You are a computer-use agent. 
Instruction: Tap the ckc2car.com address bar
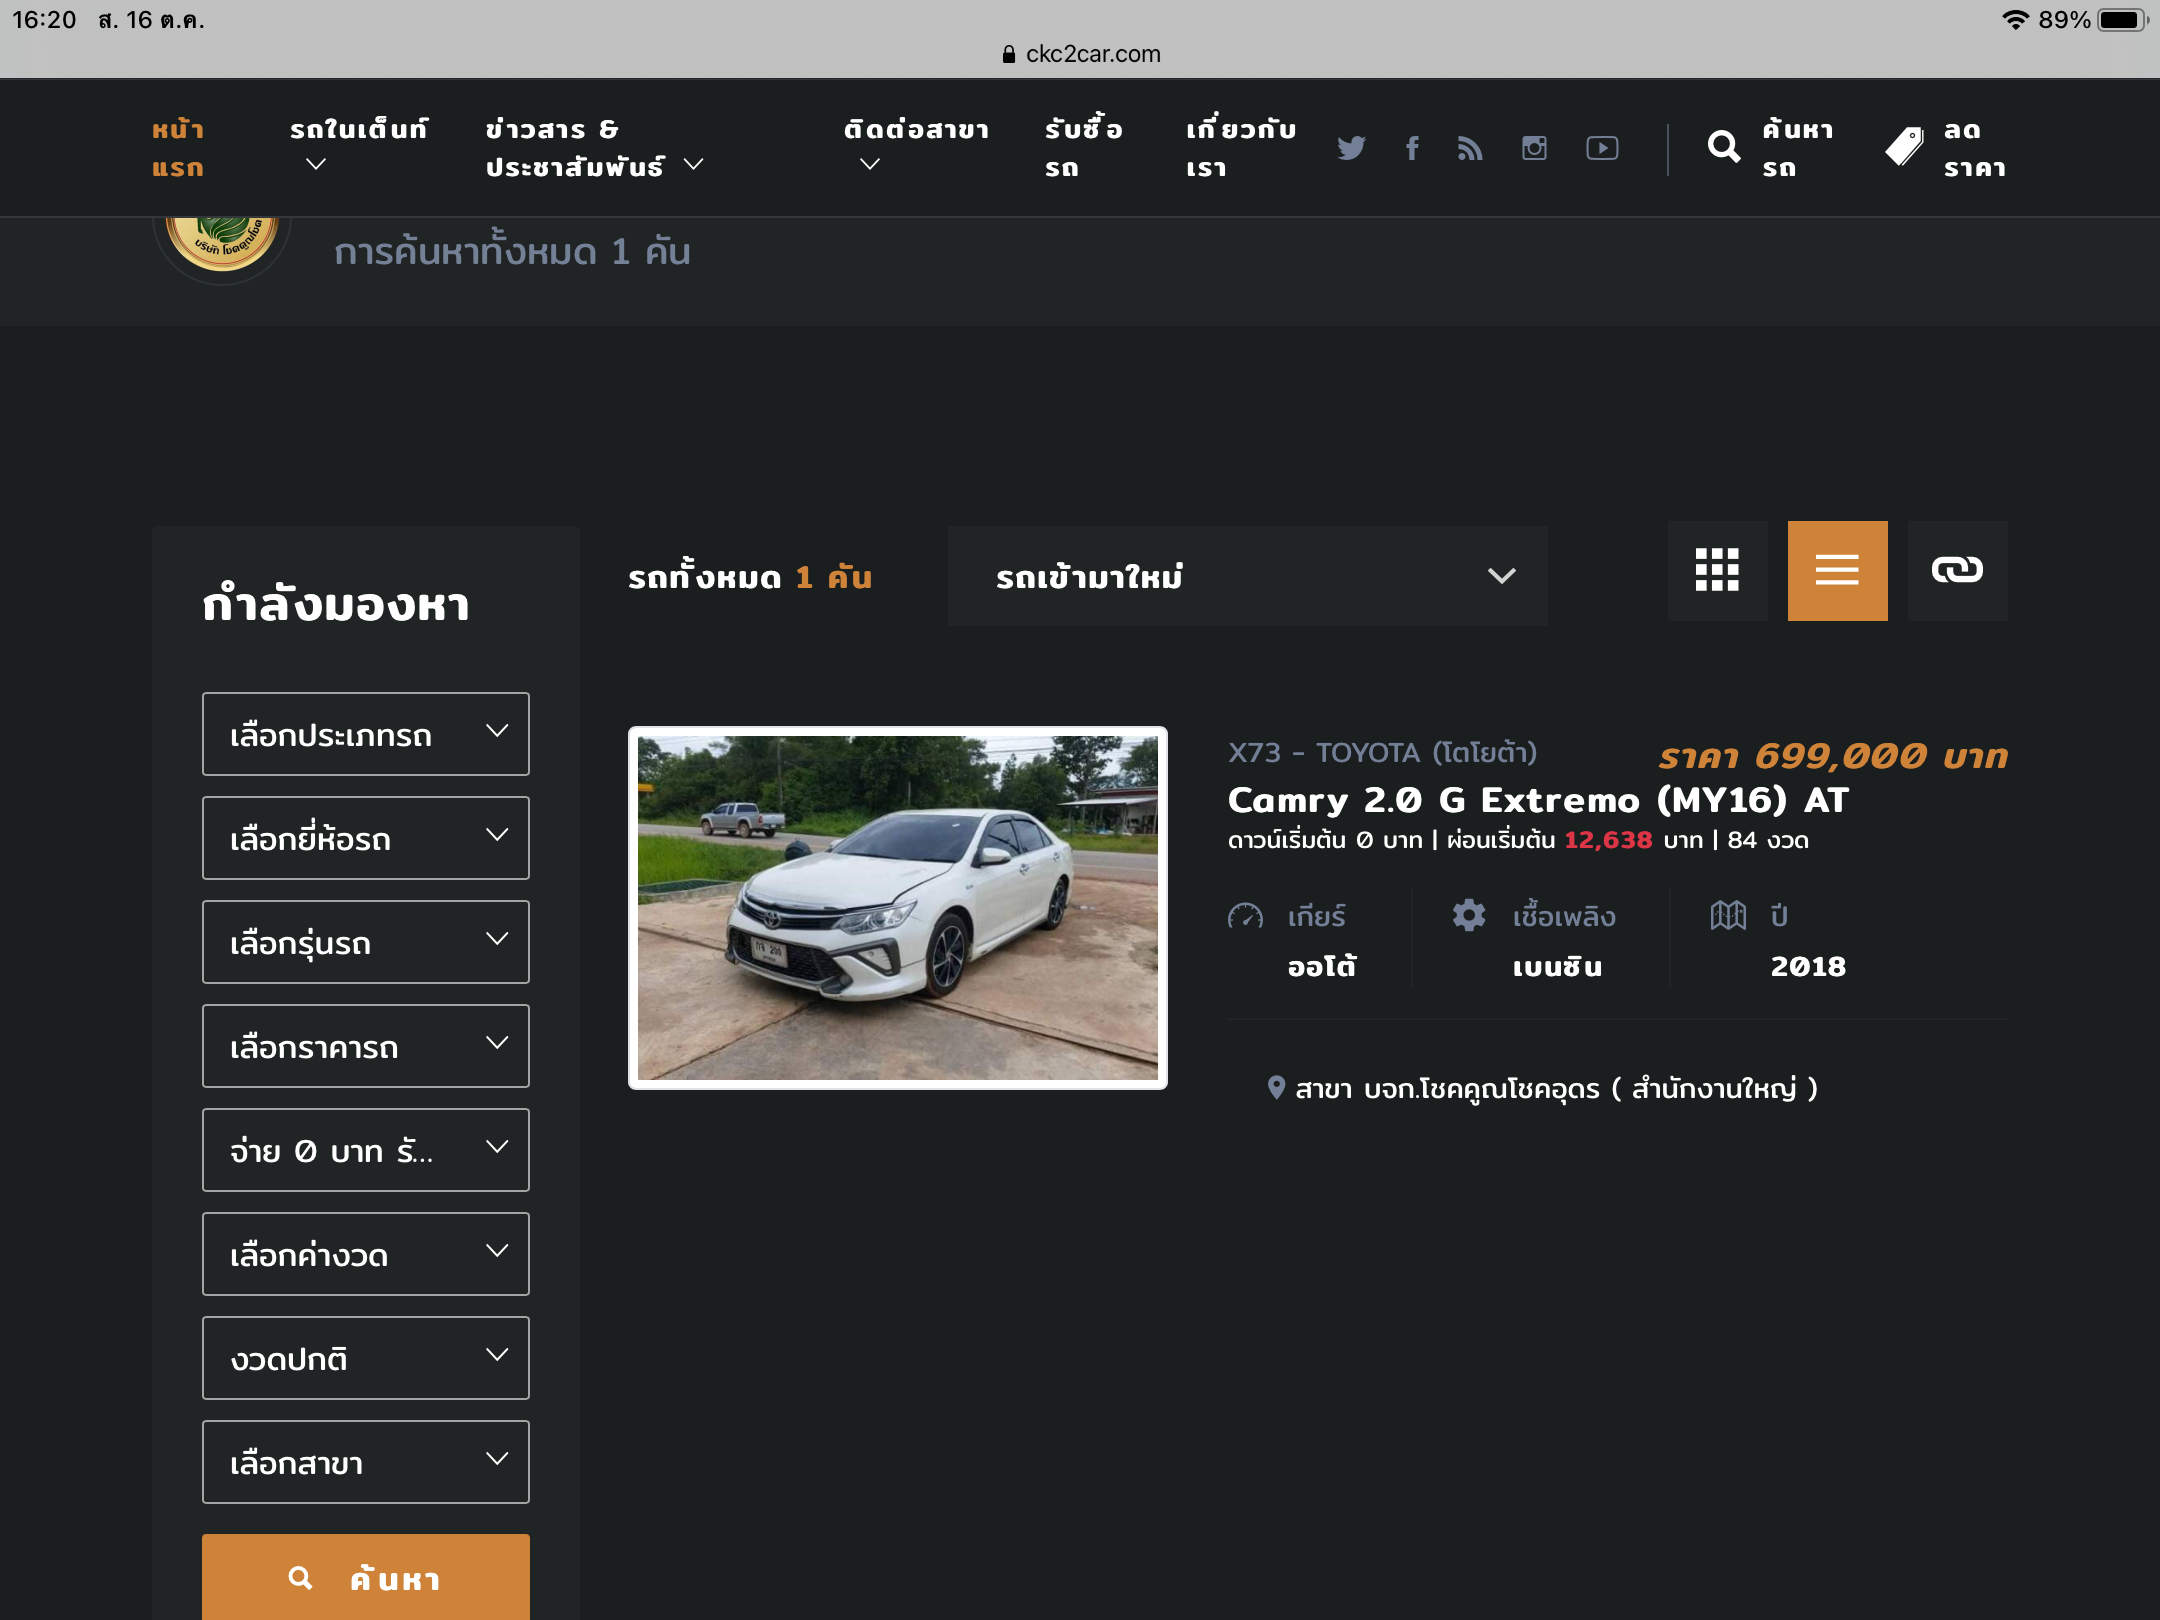[x=1081, y=54]
